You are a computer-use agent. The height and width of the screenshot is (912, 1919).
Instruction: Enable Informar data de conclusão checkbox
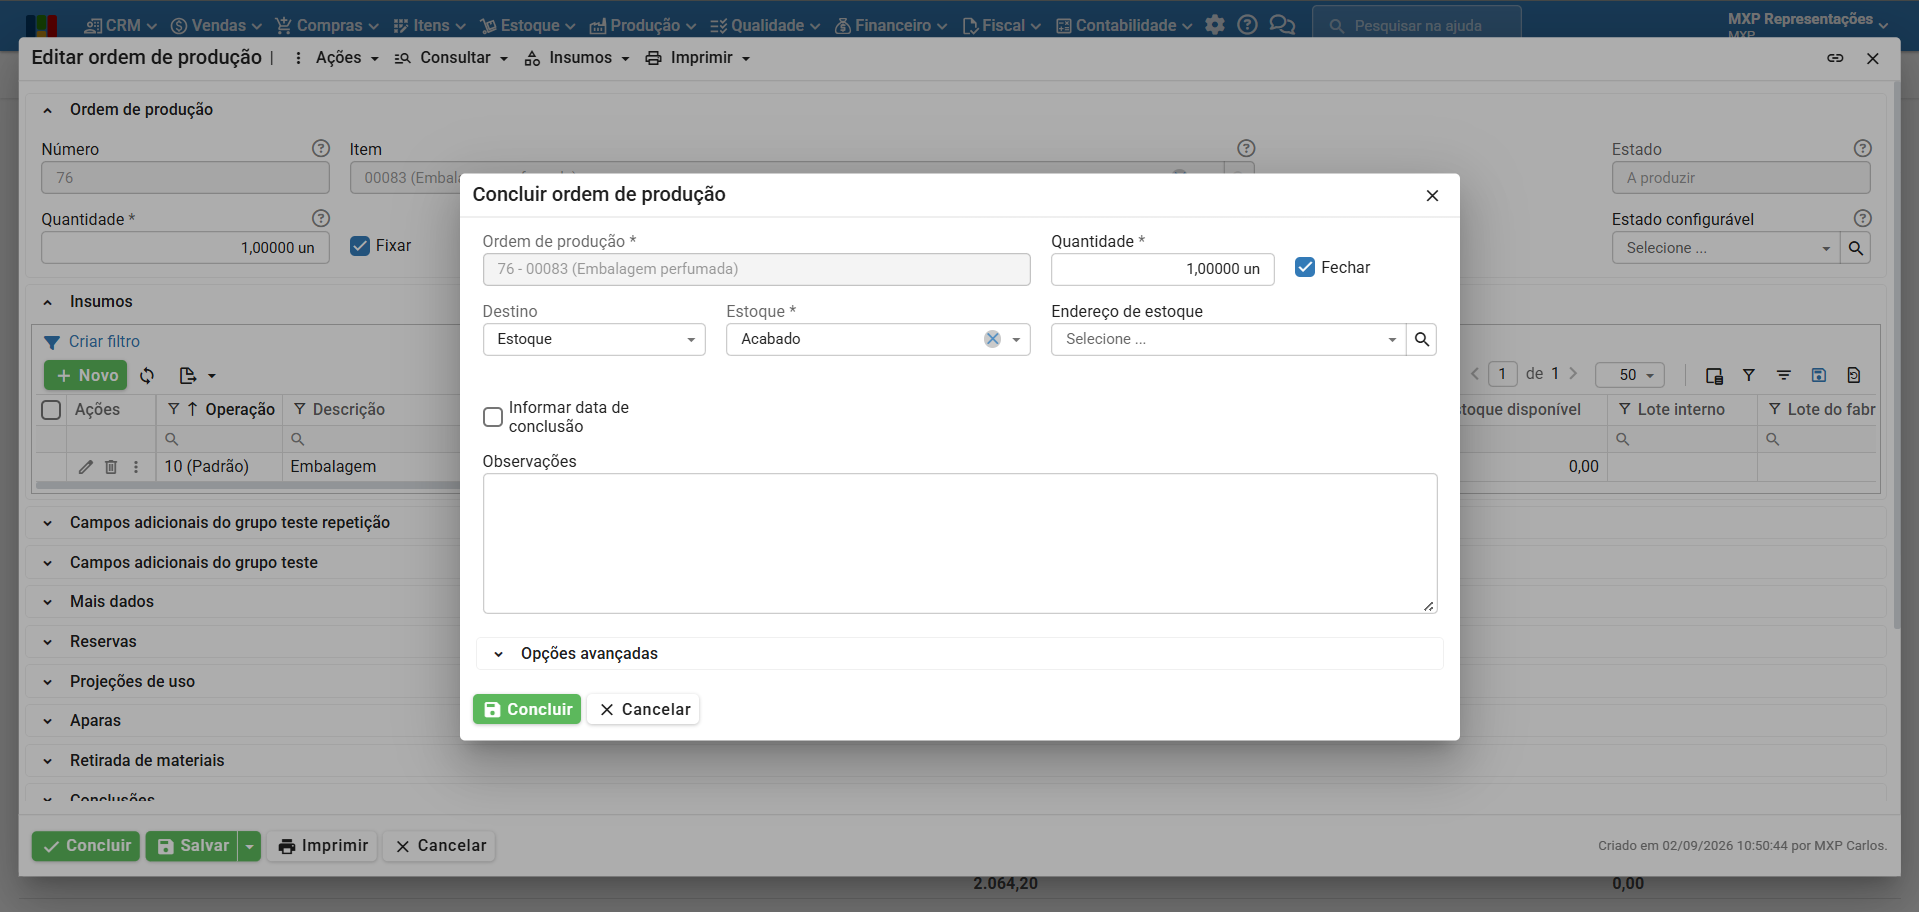493,417
